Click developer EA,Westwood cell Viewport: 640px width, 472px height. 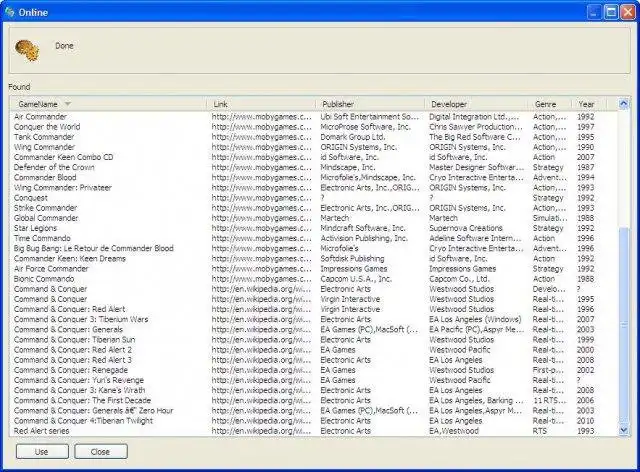coord(454,431)
